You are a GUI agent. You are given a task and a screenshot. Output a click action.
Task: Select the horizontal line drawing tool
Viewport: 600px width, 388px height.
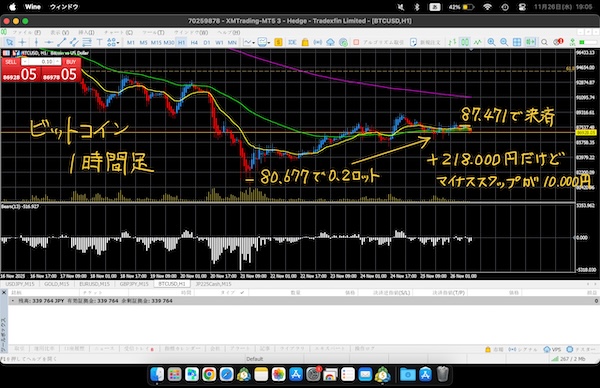tap(49, 42)
